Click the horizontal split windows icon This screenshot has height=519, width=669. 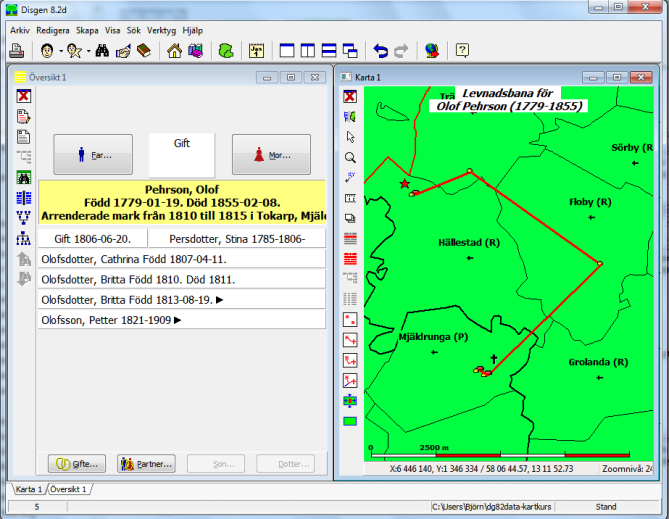pos(329,51)
